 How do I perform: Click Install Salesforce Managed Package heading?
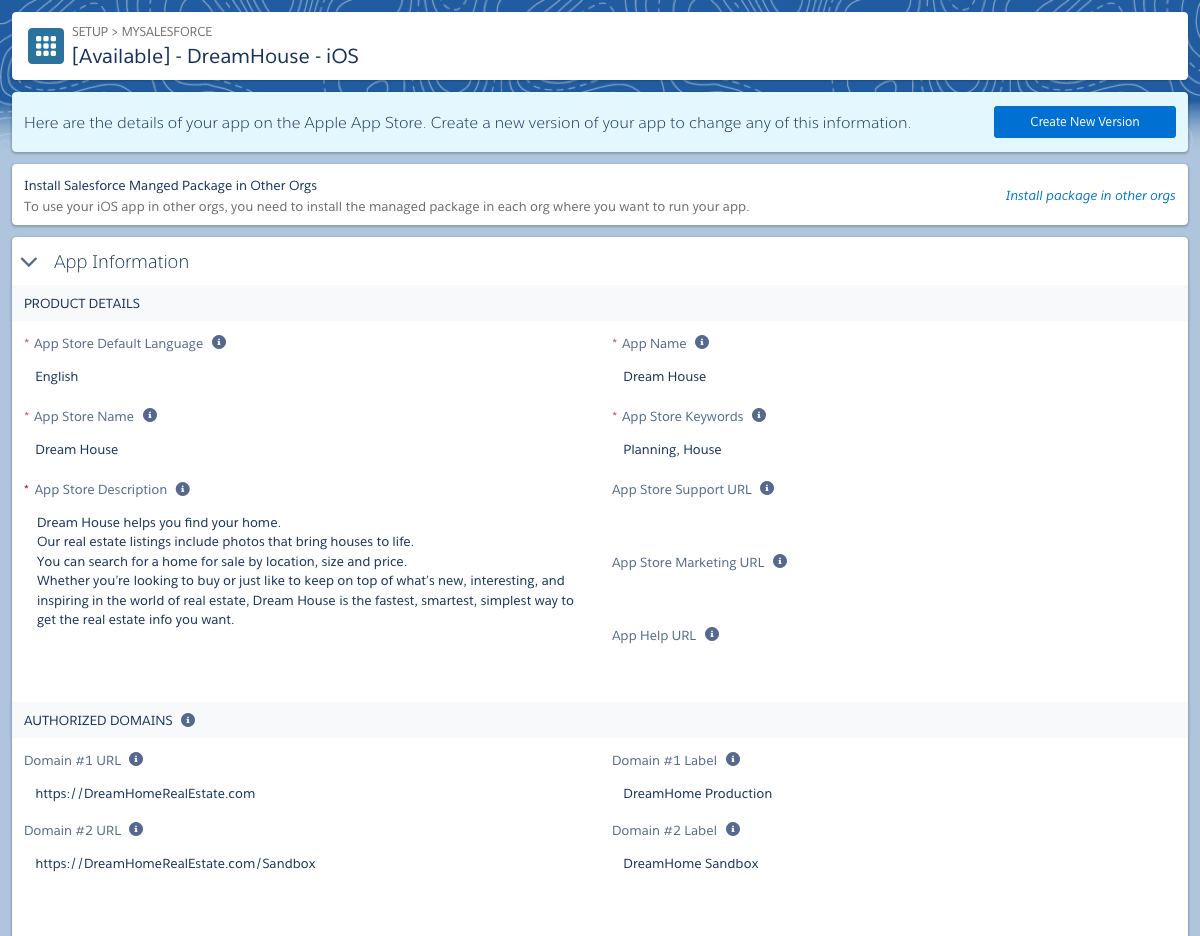pyautogui.click(x=170, y=186)
